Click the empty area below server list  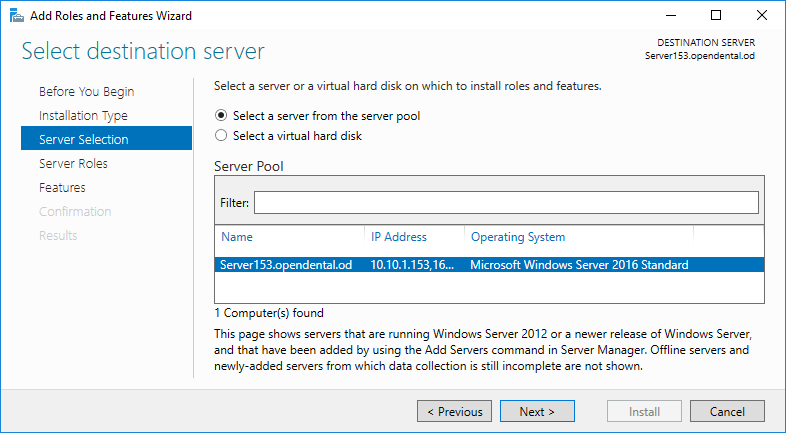(489, 288)
